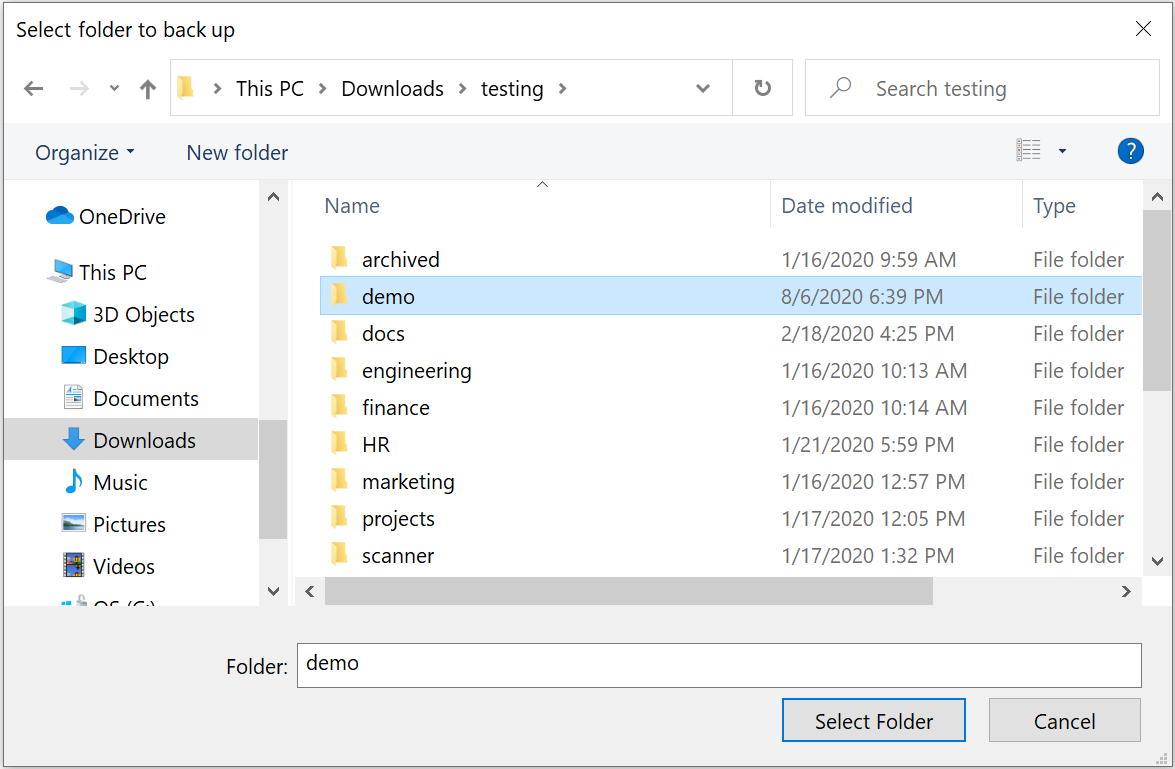The height and width of the screenshot is (769, 1175).
Task: Go up one folder level
Action: 148,89
